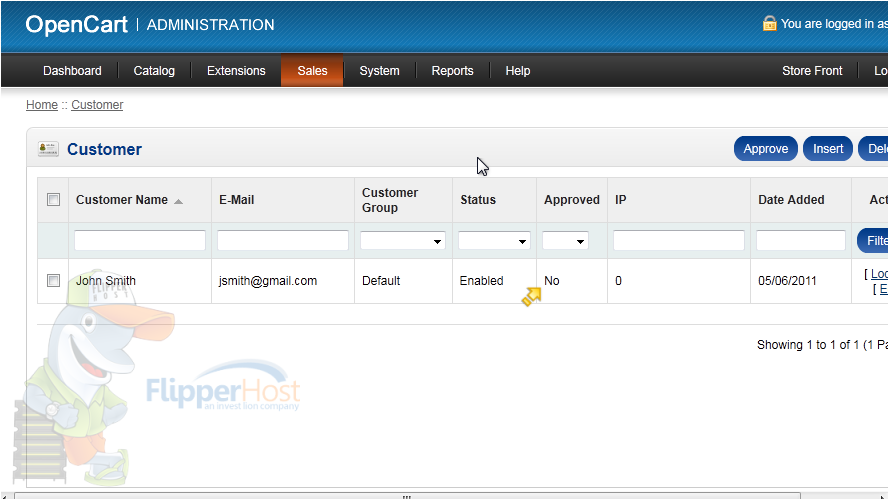Sort by IP column header
Viewport: 889px width, 500px height.
tap(620, 200)
